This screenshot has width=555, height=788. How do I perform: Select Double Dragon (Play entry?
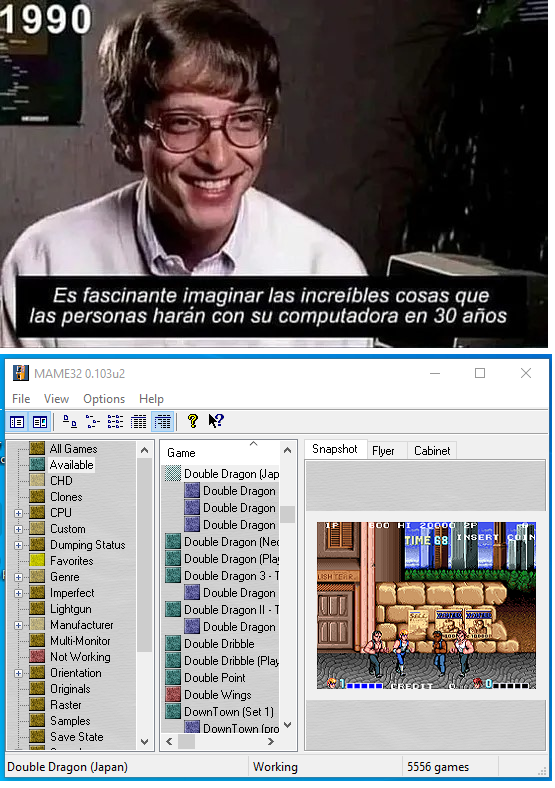tap(231, 559)
